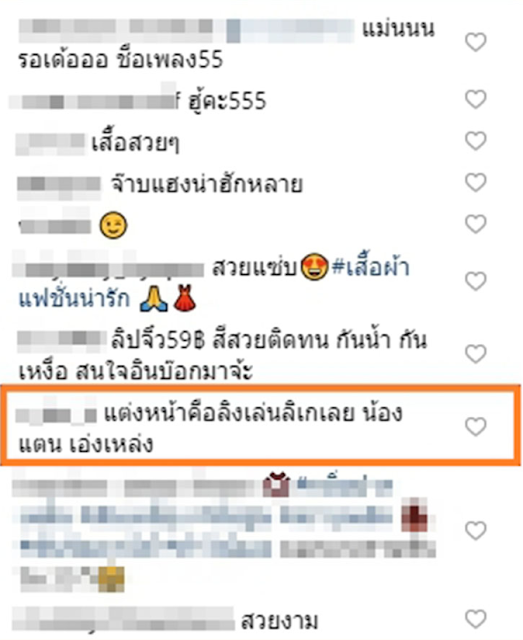Open the #เสื้อผ้า hashtag link

pos(371,267)
